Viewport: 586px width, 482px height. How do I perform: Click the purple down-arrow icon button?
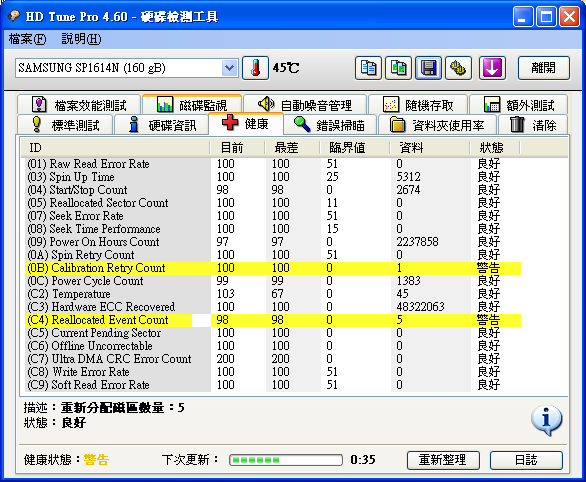coord(492,68)
